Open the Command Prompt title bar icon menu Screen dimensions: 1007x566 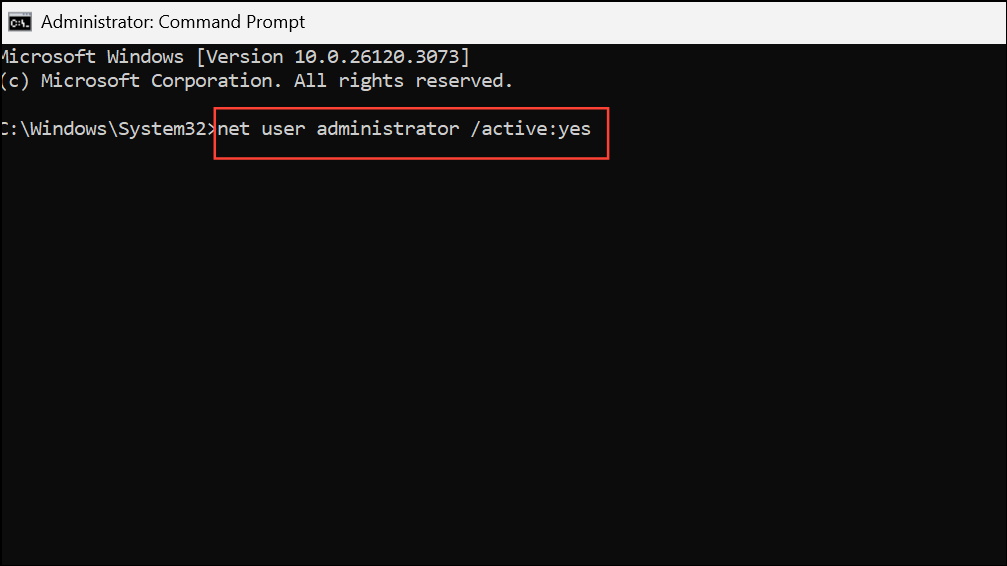tap(19, 22)
